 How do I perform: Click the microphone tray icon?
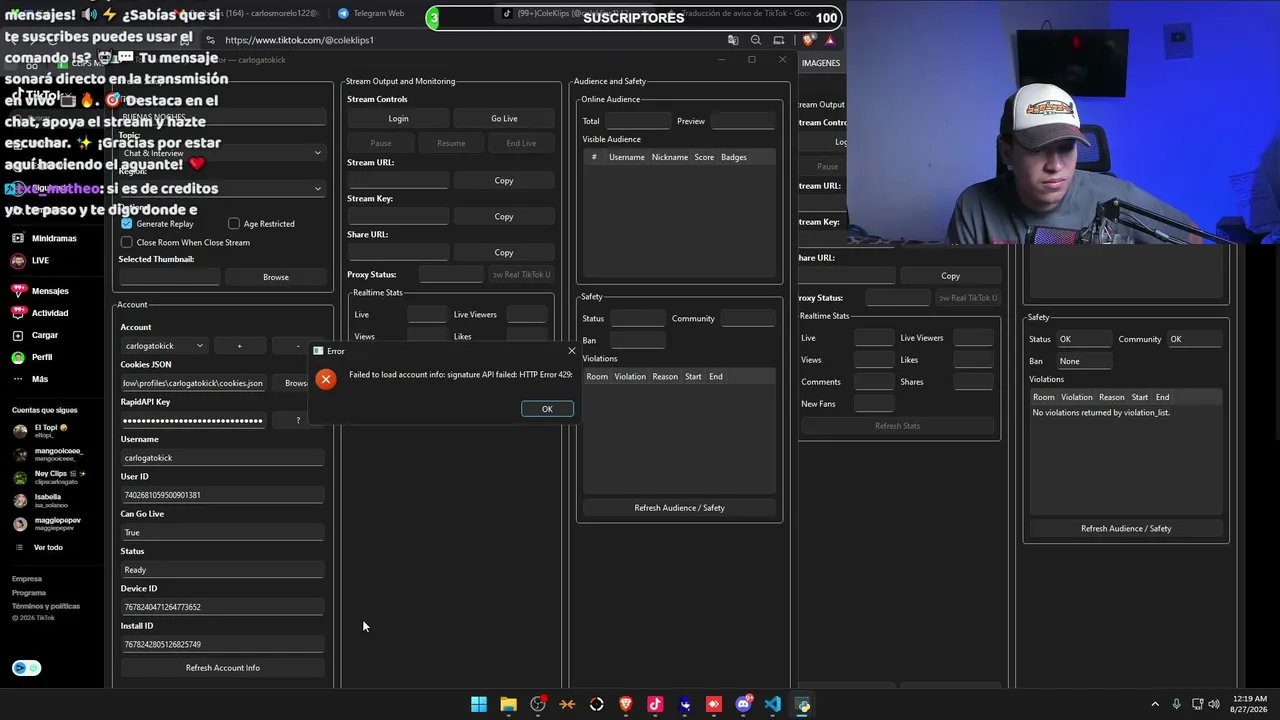(1176, 704)
